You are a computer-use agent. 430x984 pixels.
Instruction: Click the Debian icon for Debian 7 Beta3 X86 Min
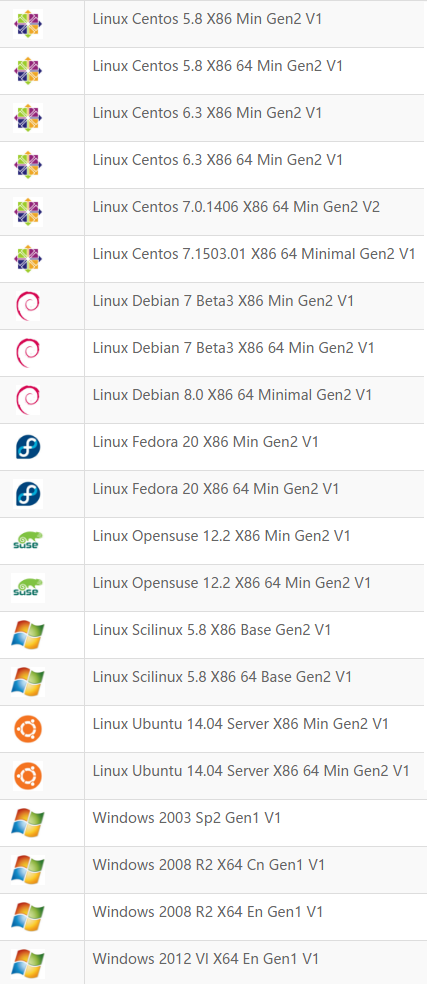click(28, 306)
